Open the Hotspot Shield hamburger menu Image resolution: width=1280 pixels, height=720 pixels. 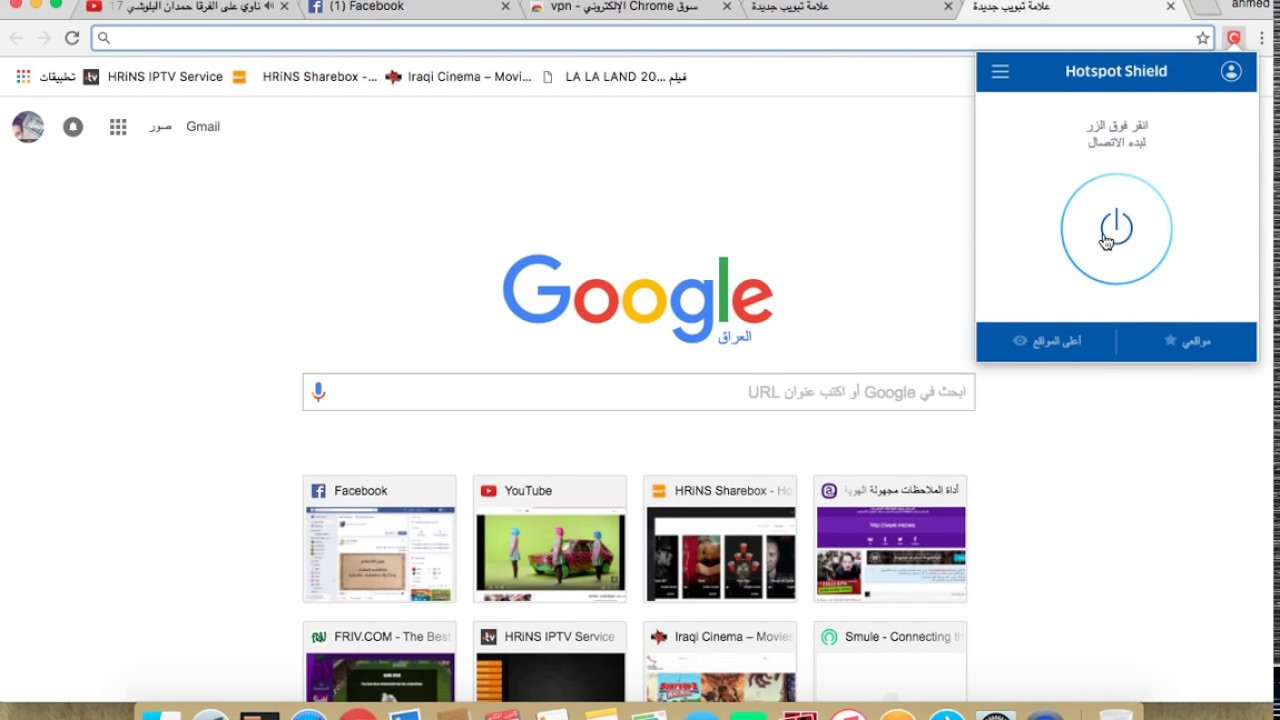1000,71
